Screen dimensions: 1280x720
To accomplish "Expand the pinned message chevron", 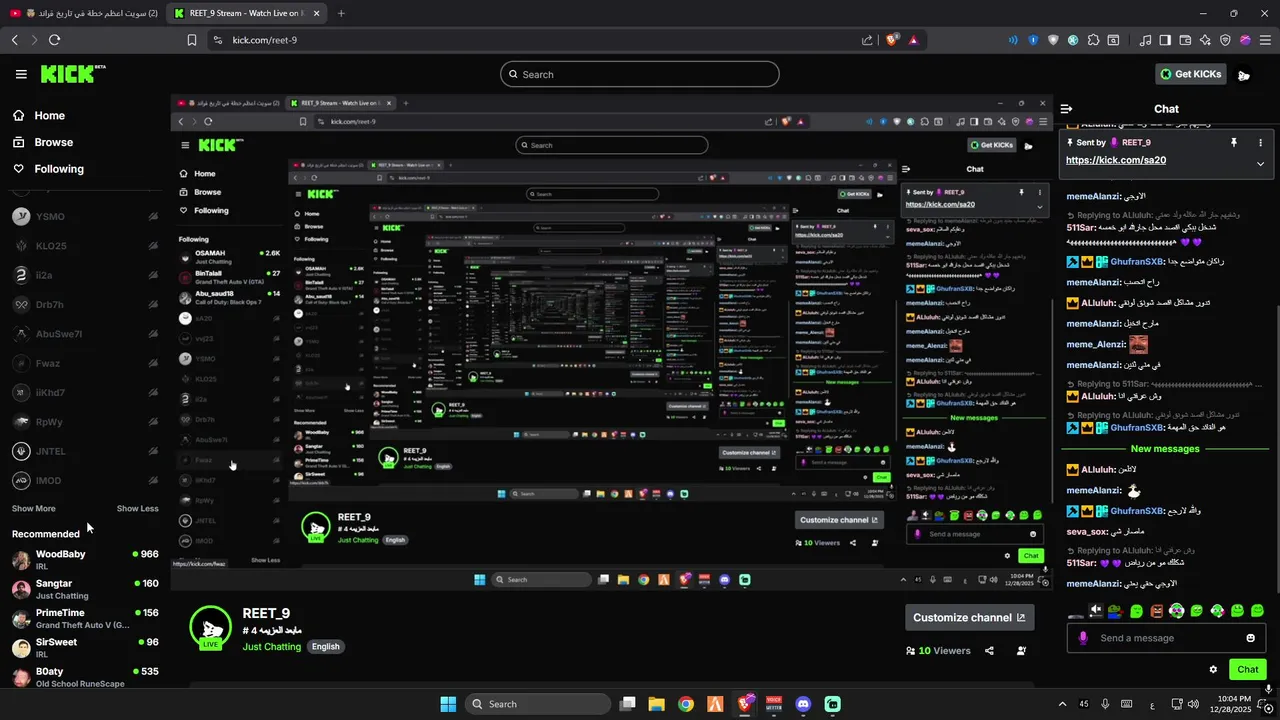I will [x=1260, y=163].
